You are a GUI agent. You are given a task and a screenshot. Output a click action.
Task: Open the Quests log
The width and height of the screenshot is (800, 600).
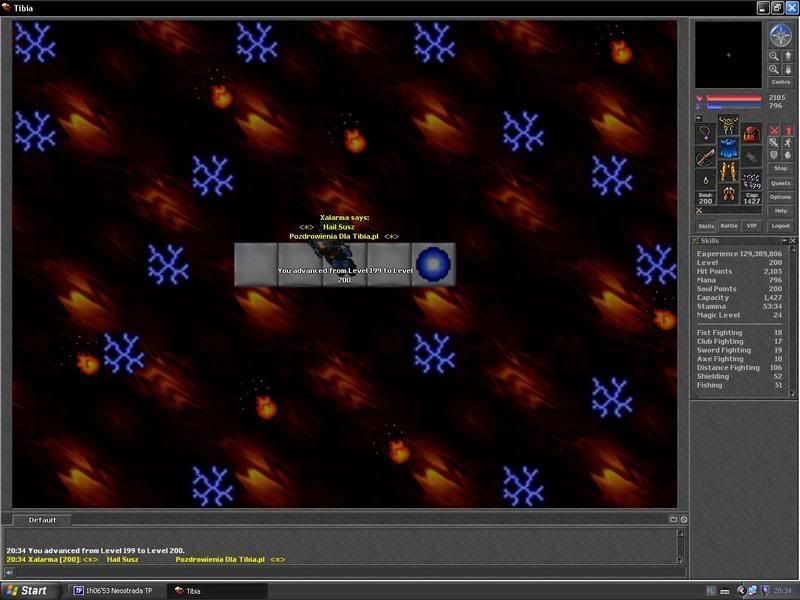pos(781,183)
